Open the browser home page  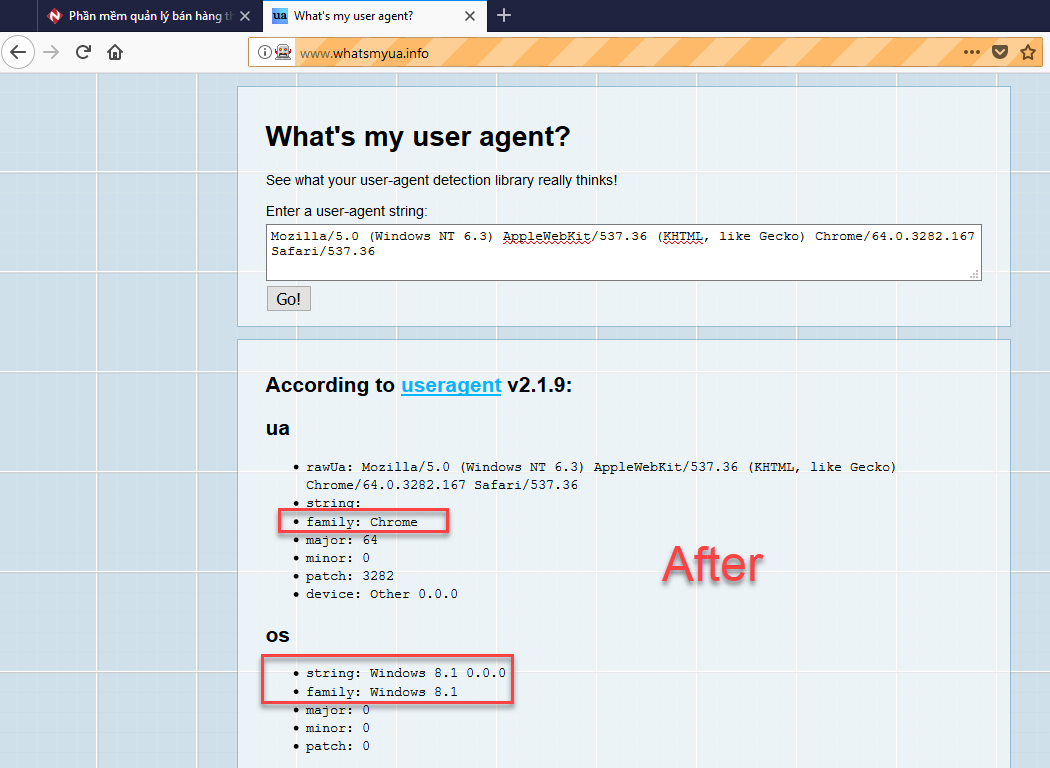[115, 52]
